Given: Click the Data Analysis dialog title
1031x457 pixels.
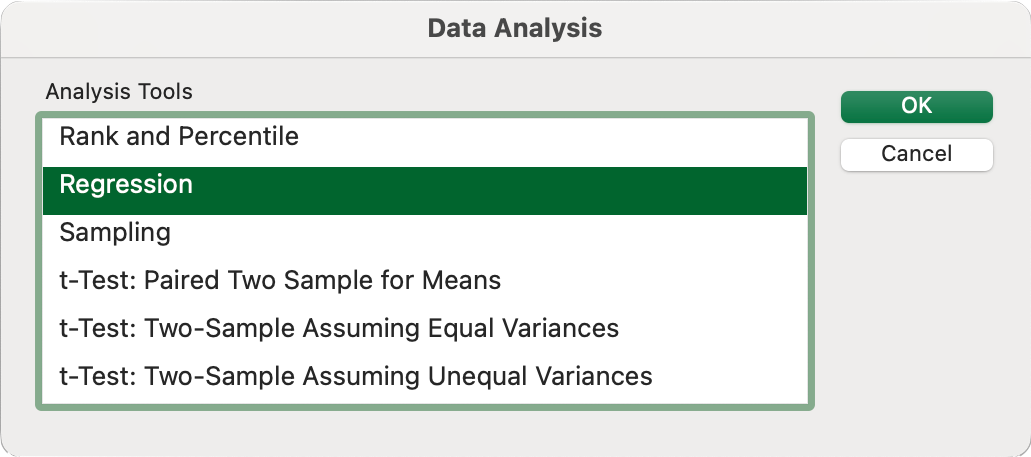Looking at the screenshot, I should [515, 28].
